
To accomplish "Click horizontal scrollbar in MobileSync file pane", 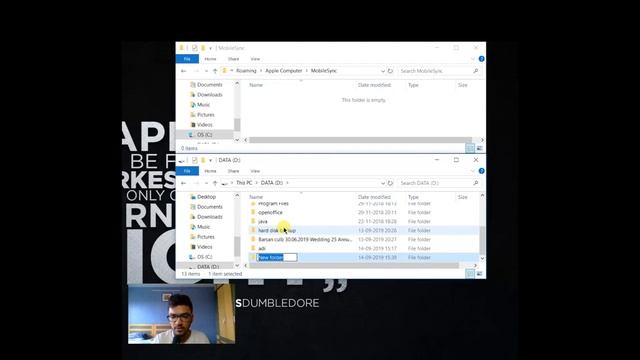I will (x=360, y=140).
